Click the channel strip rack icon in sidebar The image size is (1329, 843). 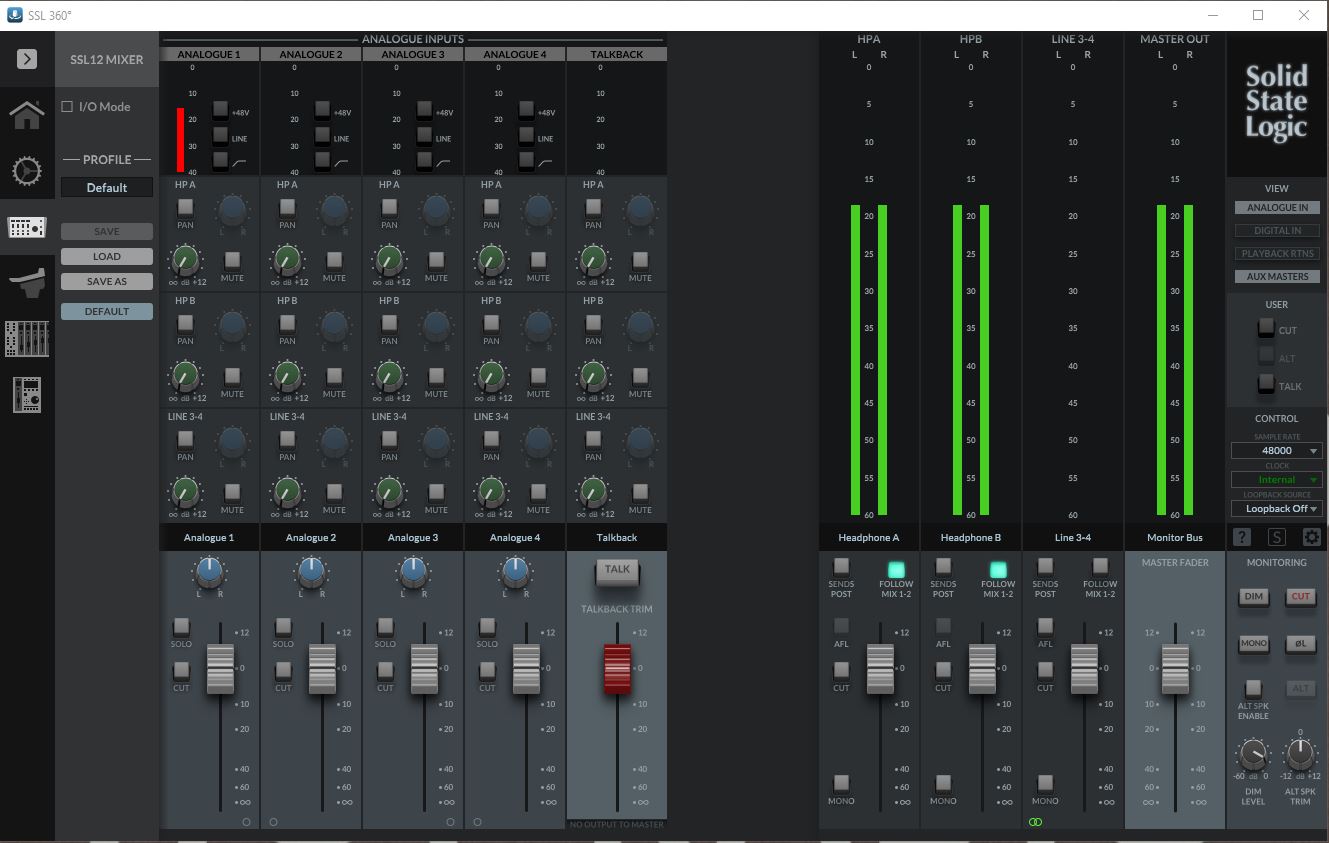27,395
